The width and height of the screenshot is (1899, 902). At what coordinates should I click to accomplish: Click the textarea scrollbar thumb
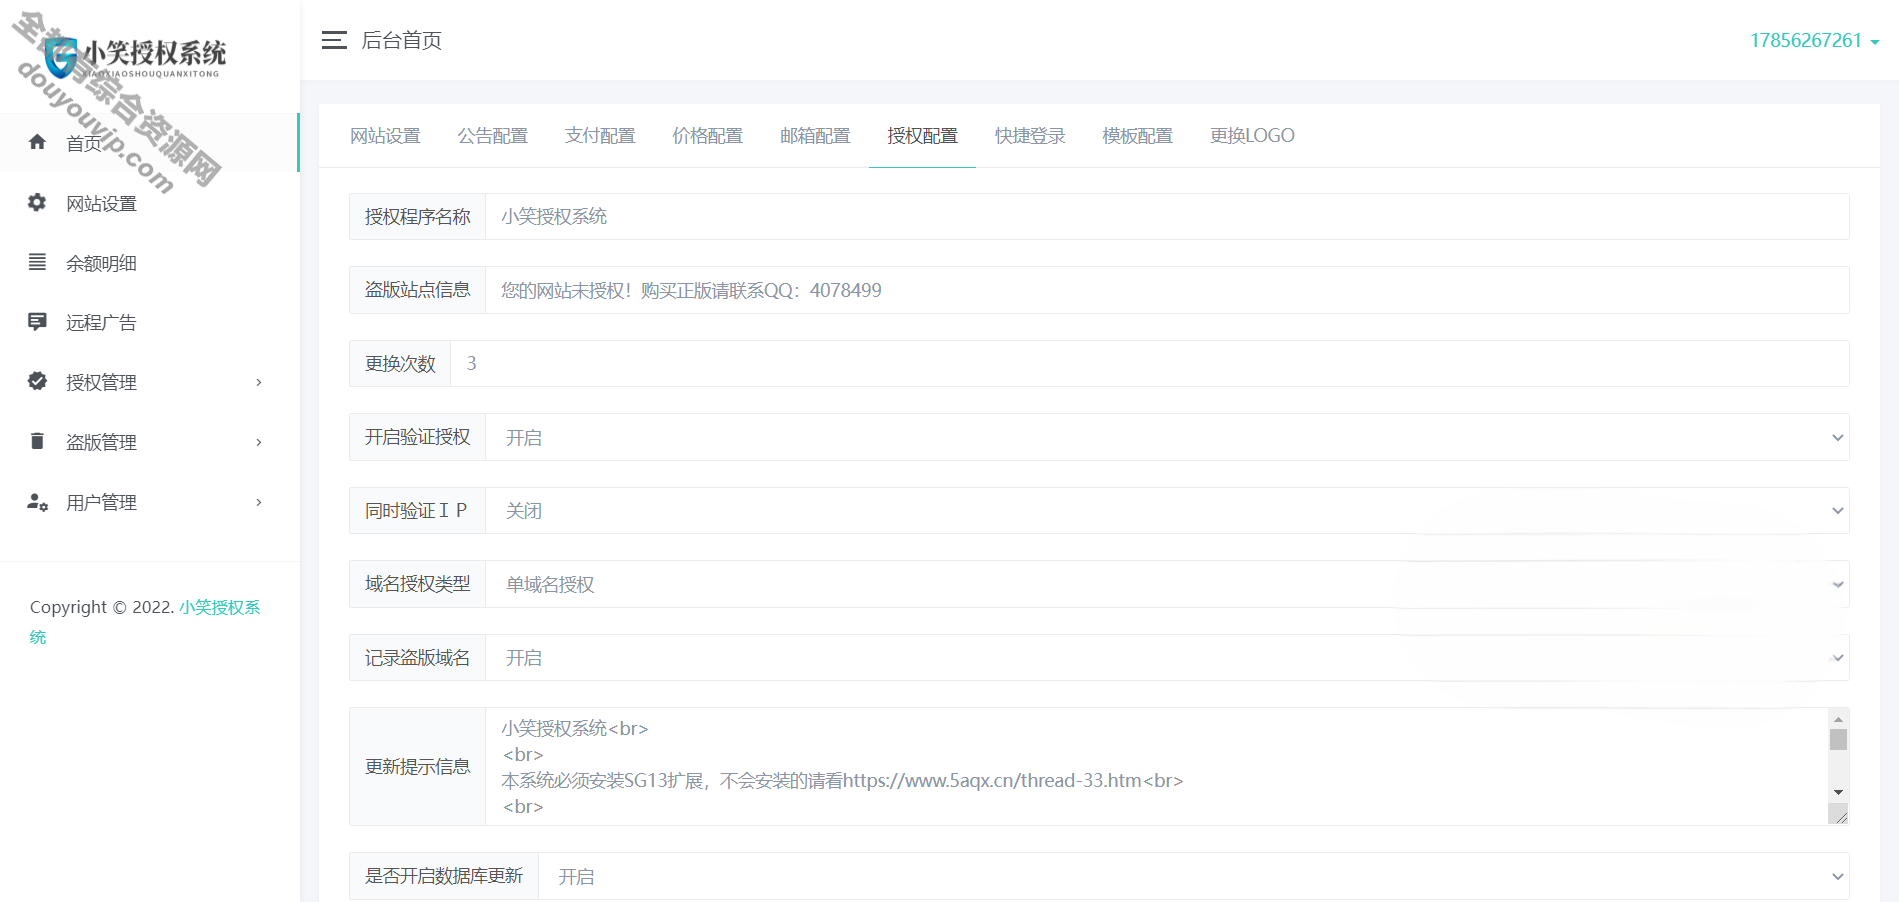[1838, 740]
